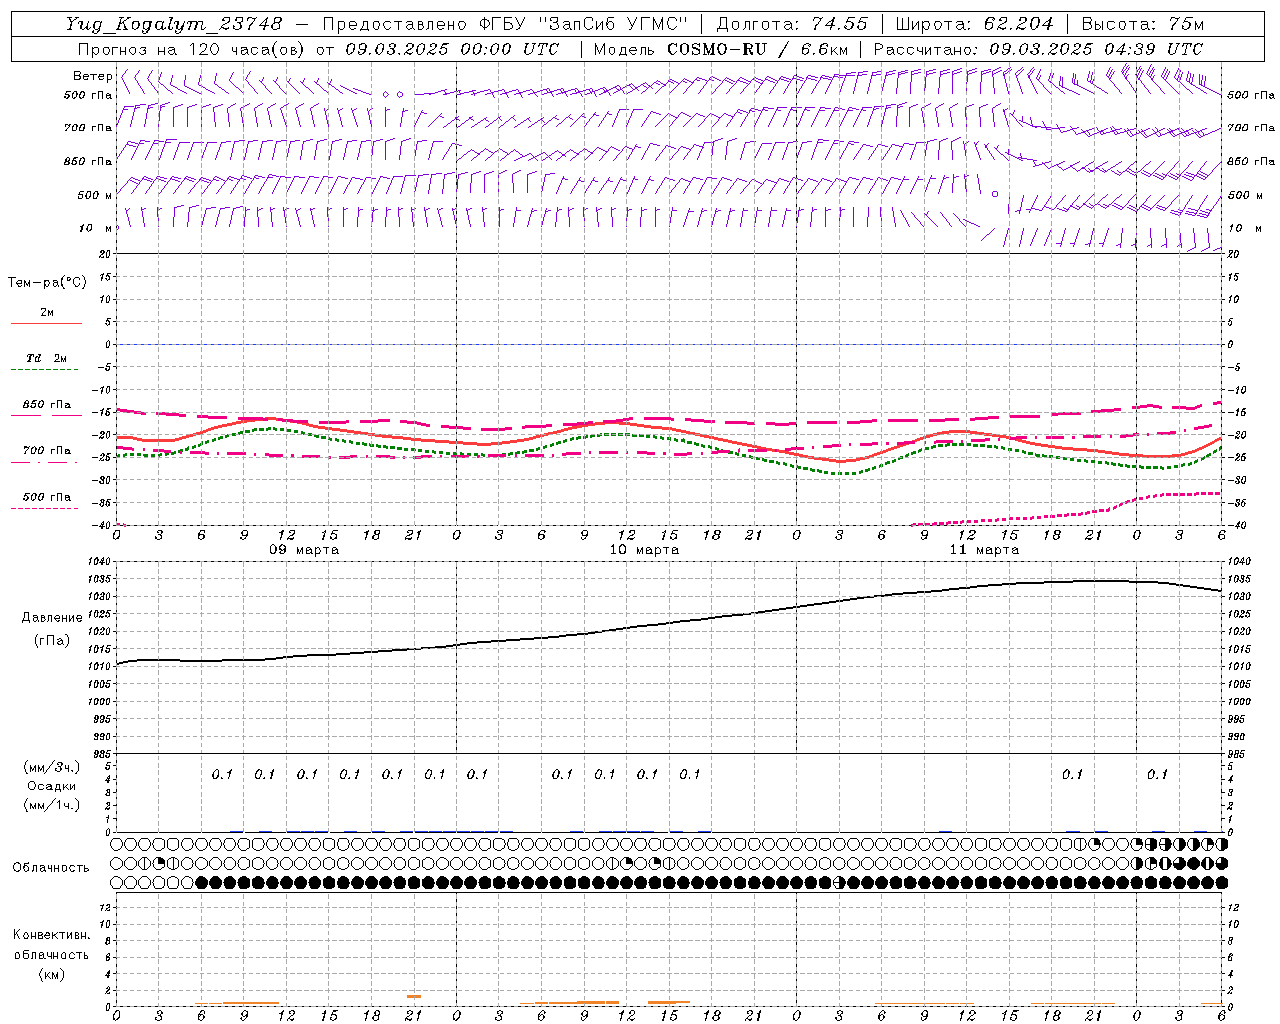Click the "10 марта" date label
The height and width of the screenshot is (1024, 1280).
point(644,550)
